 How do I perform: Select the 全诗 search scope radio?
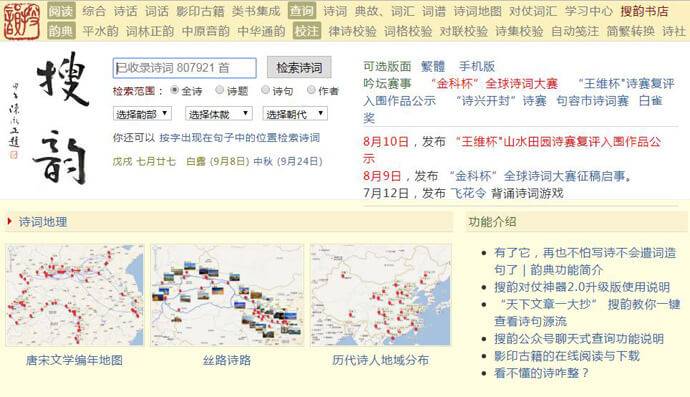(x=175, y=90)
